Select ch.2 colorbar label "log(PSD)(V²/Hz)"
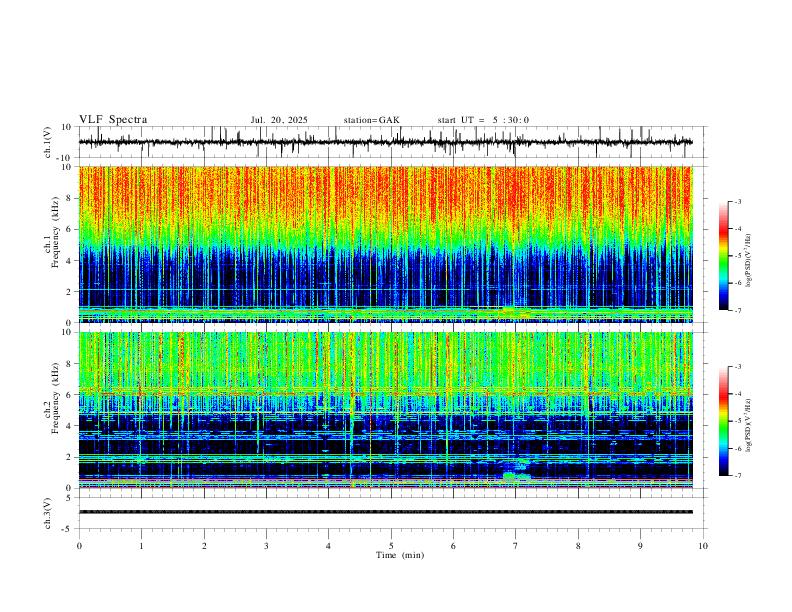 [x=748, y=426]
